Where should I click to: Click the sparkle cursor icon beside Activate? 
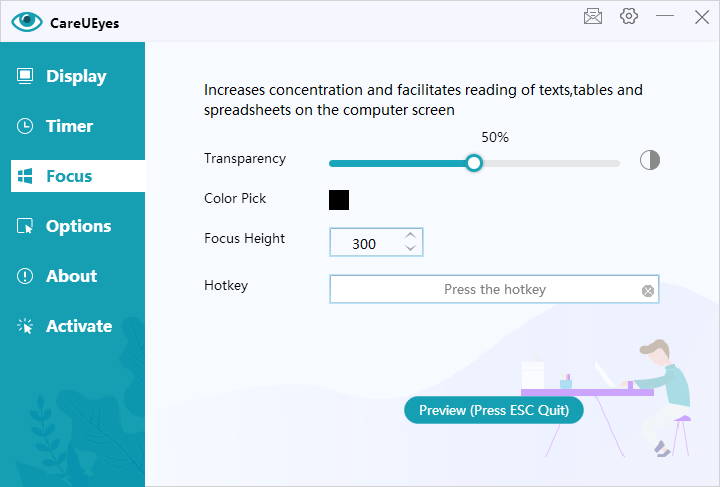click(25, 326)
